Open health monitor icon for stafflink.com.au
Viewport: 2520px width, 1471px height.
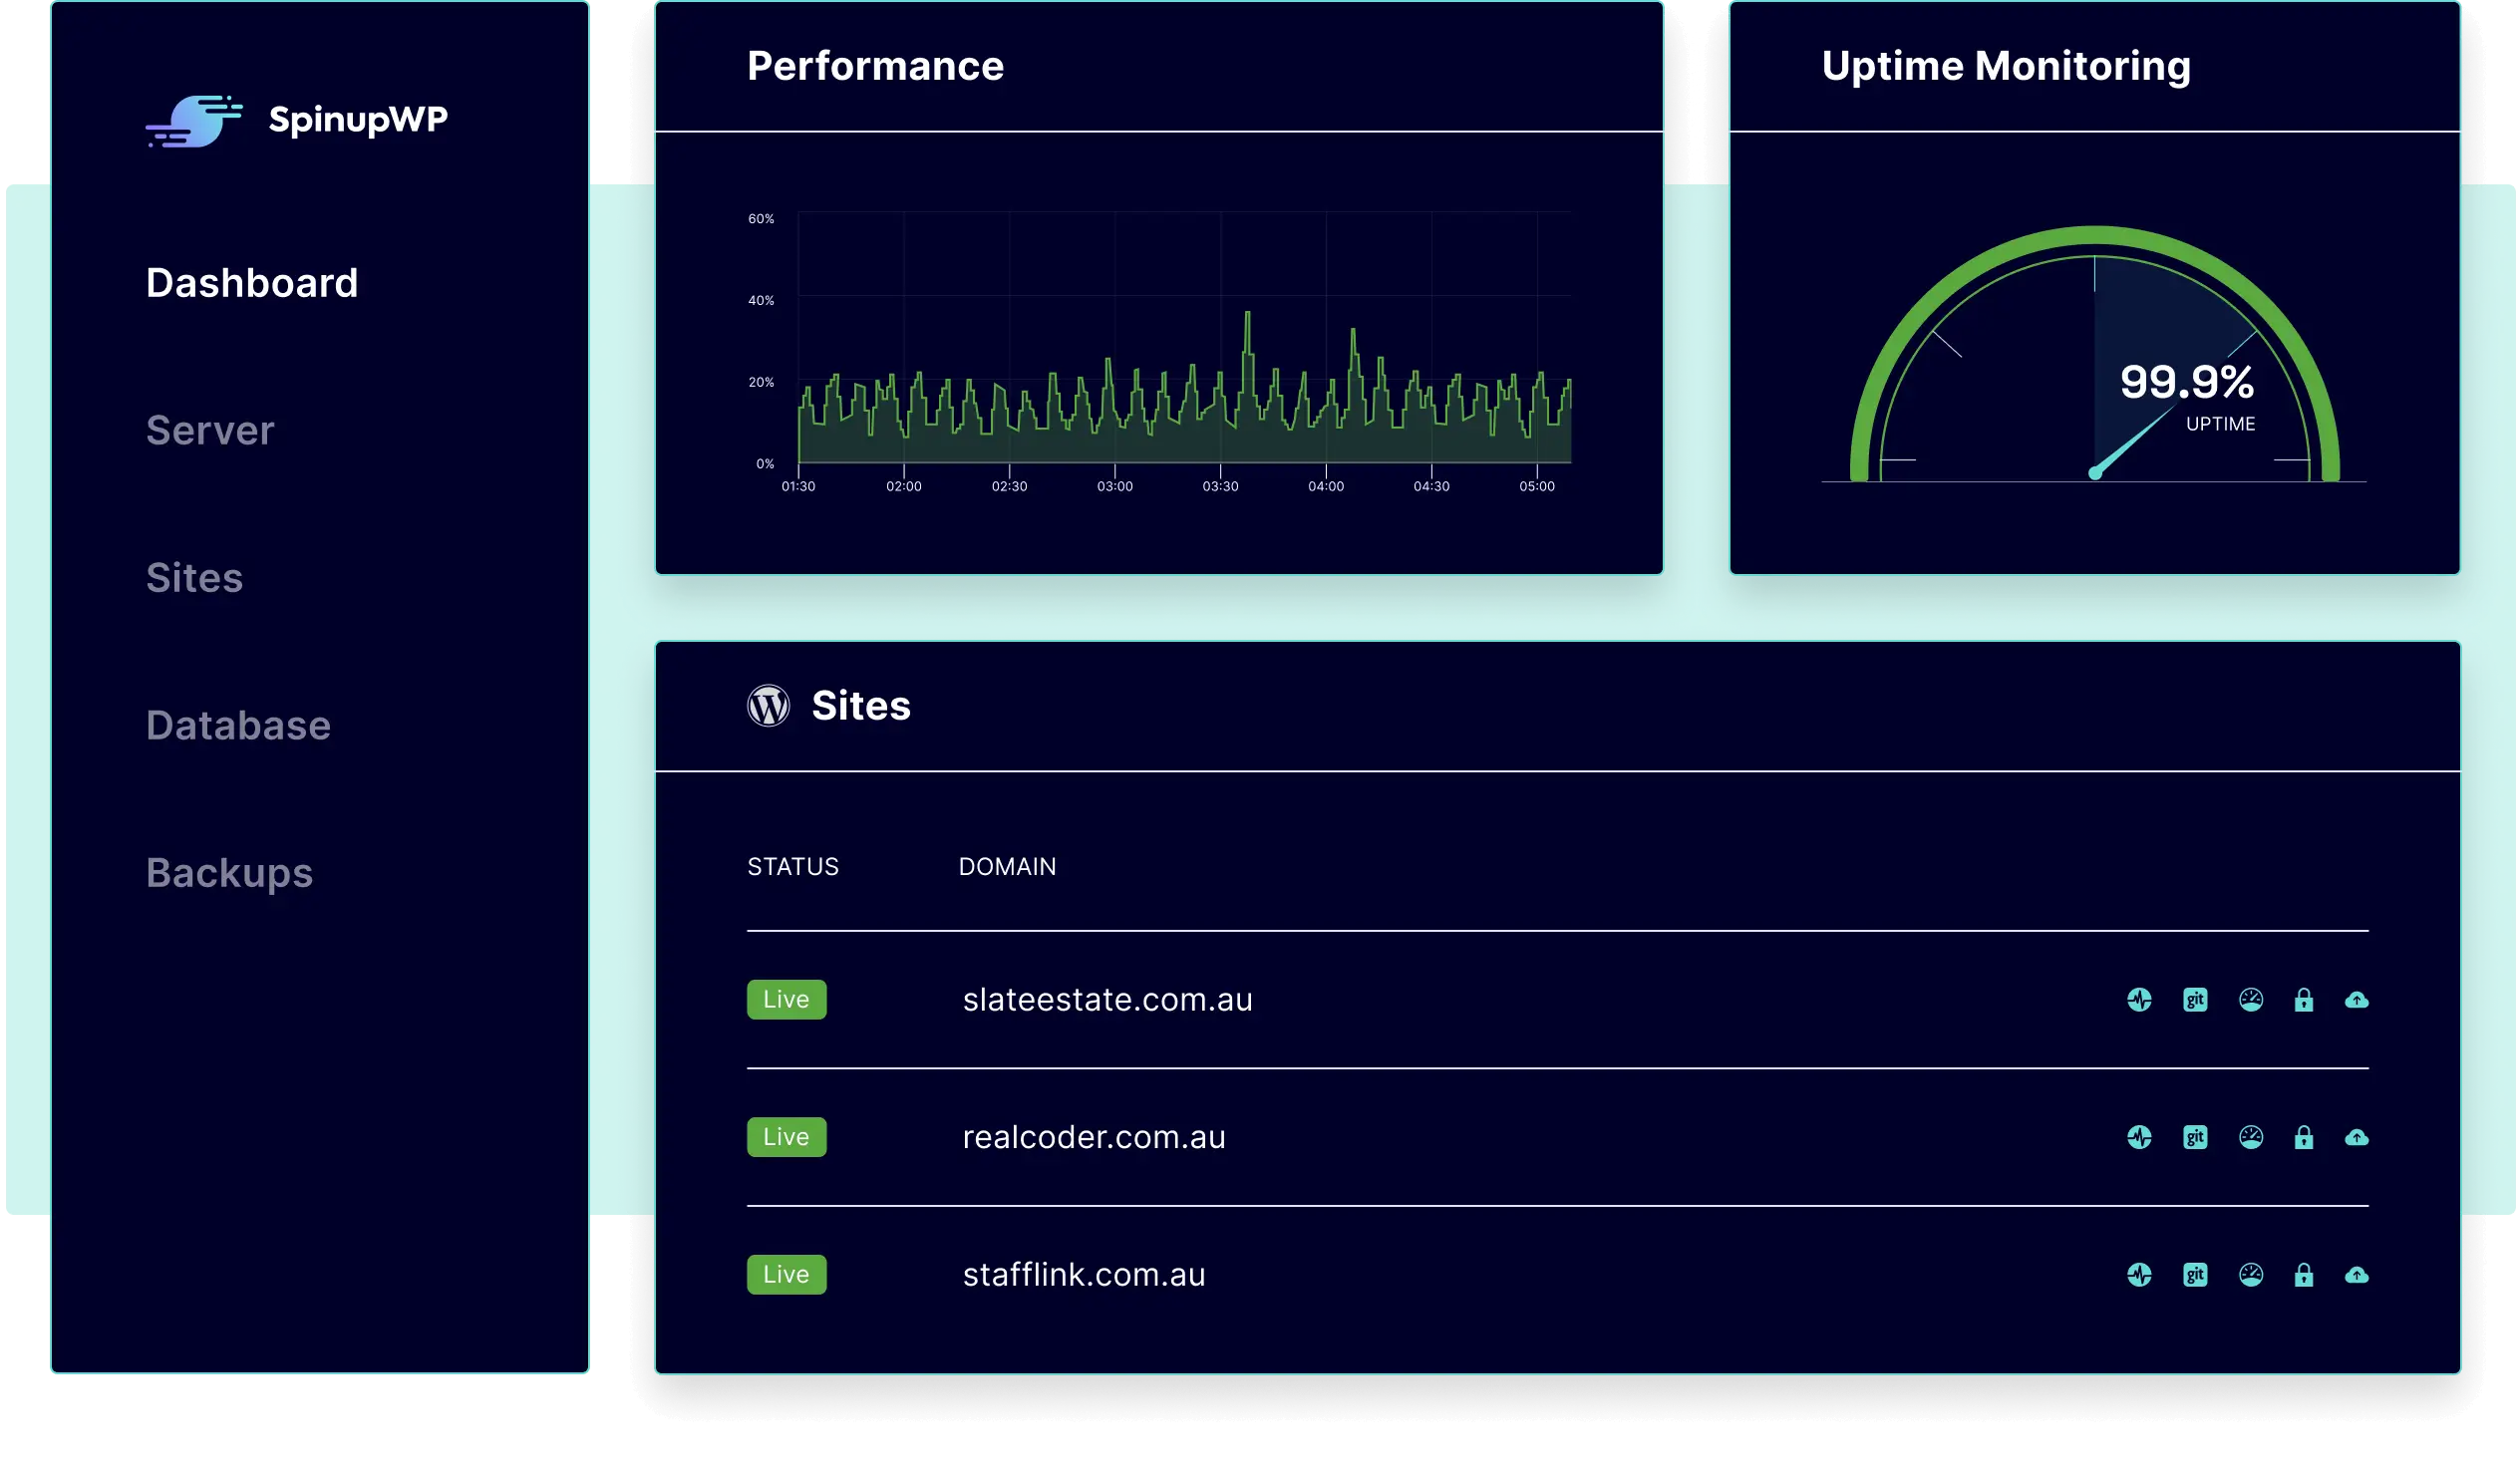[x=2139, y=1275]
